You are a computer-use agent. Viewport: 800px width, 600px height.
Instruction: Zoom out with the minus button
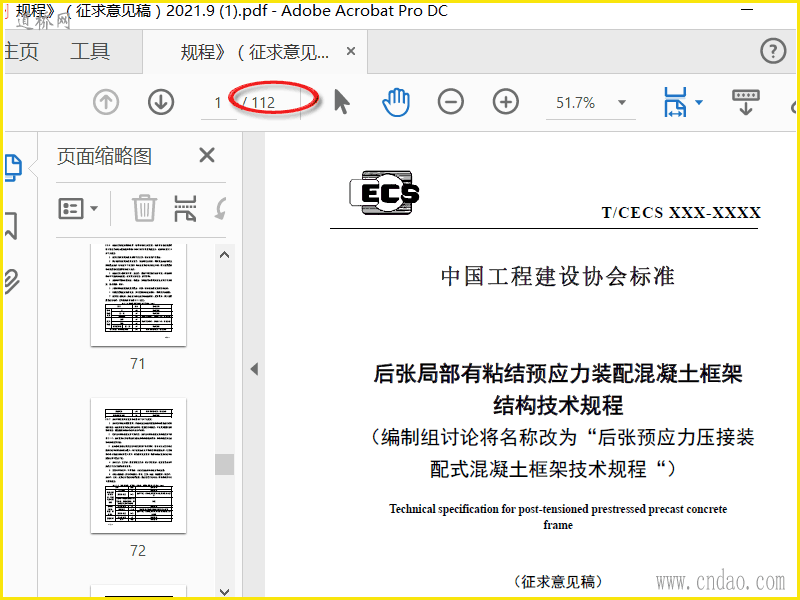point(451,102)
